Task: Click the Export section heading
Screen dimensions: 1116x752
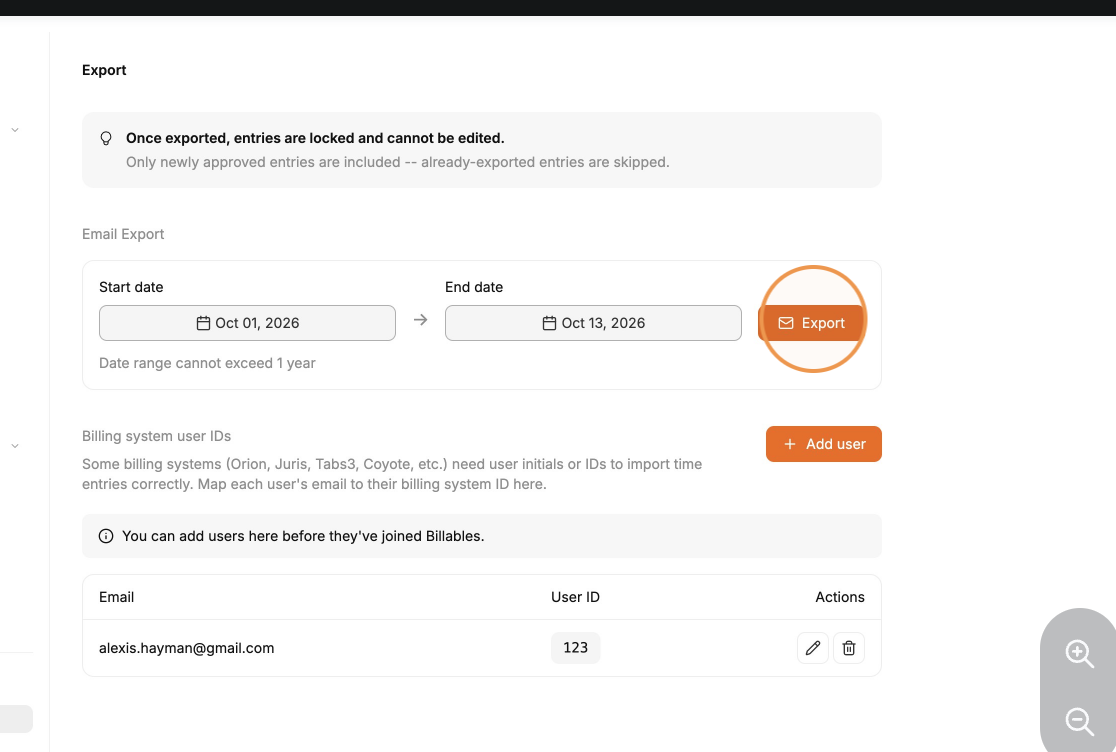Action: coord(104,70)
